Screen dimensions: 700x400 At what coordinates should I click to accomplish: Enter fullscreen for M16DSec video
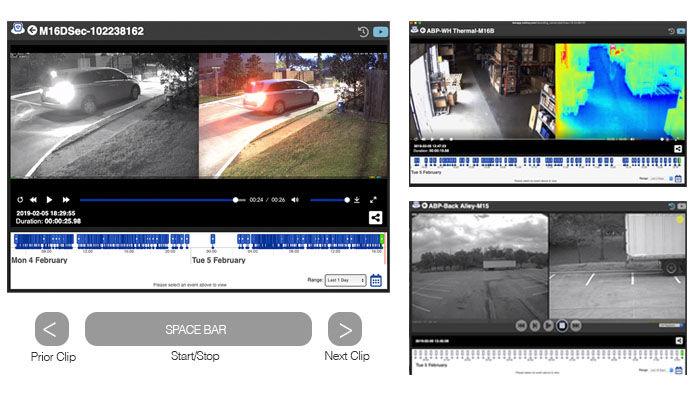374,200
